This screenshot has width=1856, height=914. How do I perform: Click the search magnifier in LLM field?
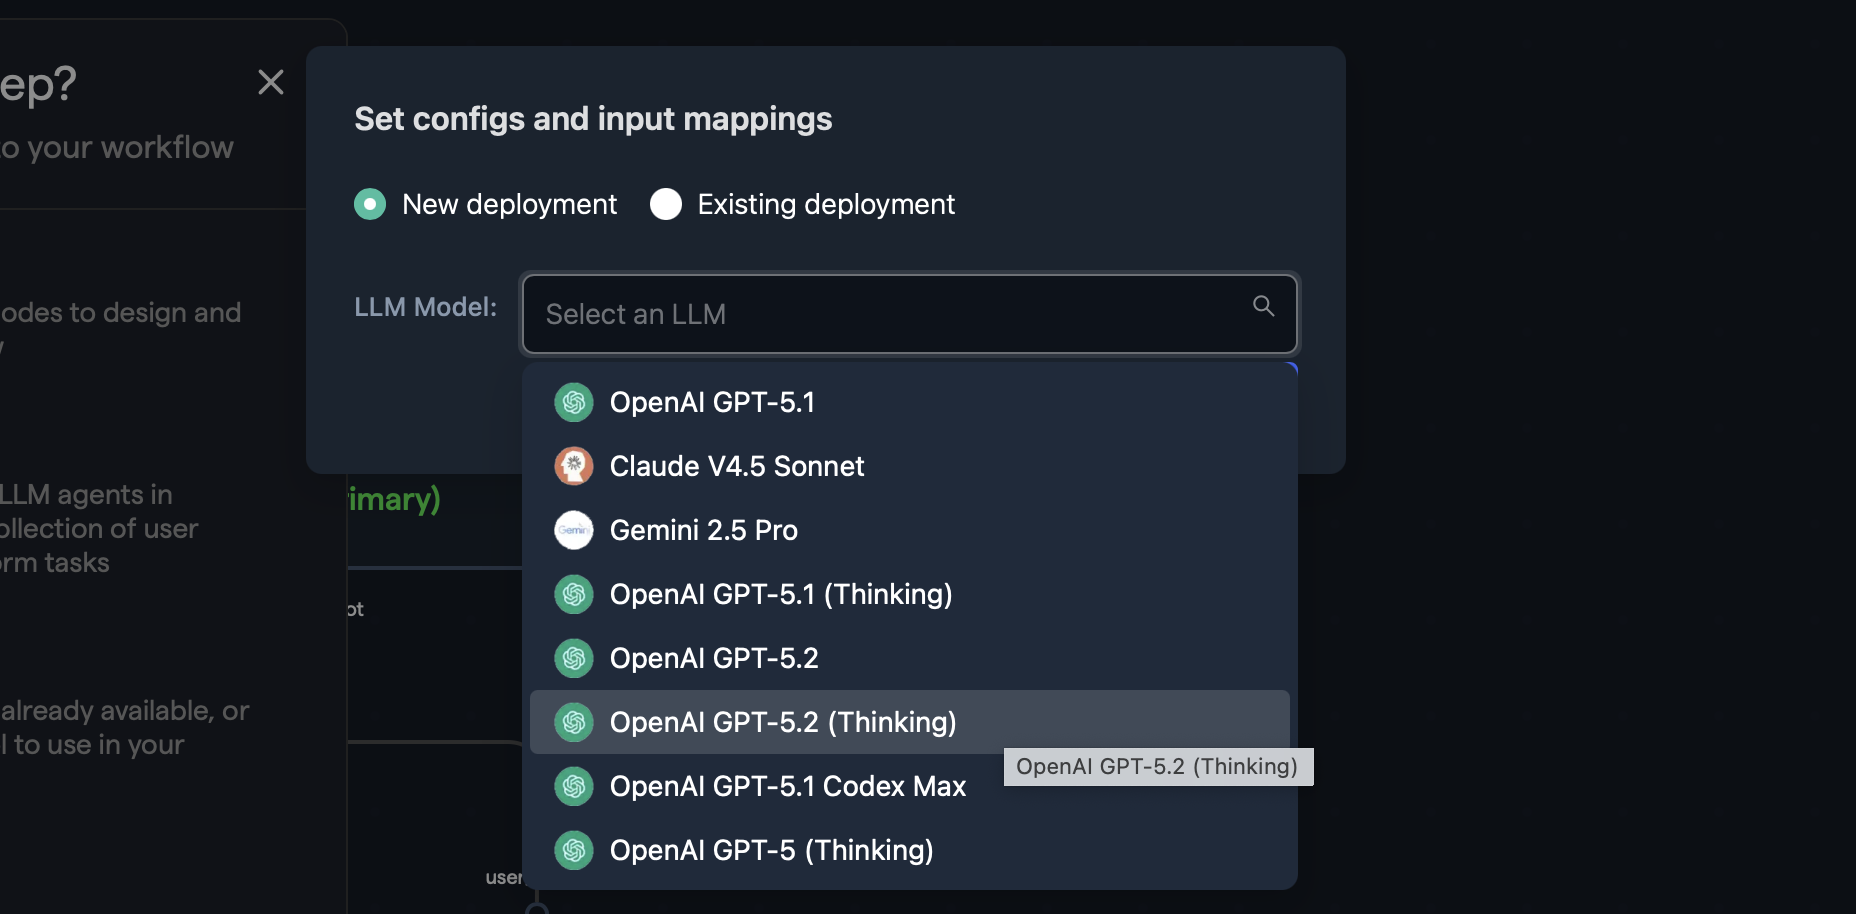[x=1263, y=306]
